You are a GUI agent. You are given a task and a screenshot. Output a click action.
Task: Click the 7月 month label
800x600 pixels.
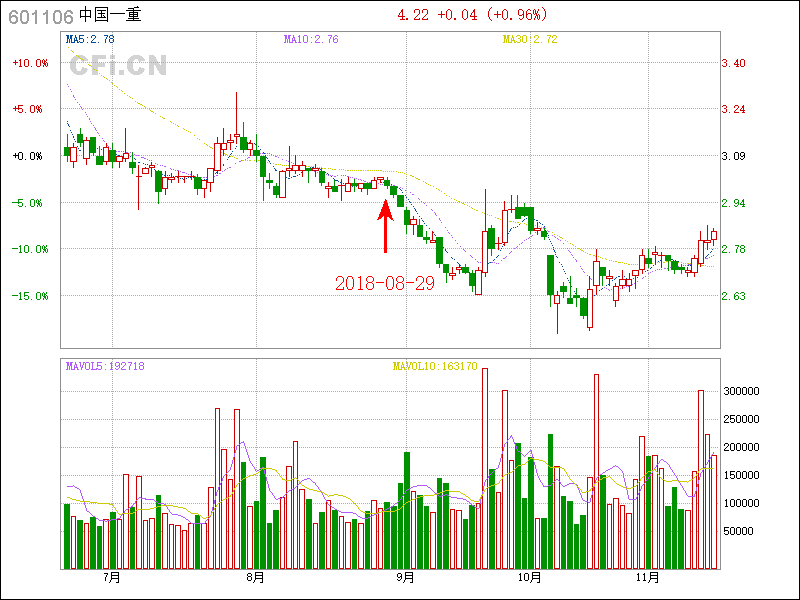[x=112, y=578]
